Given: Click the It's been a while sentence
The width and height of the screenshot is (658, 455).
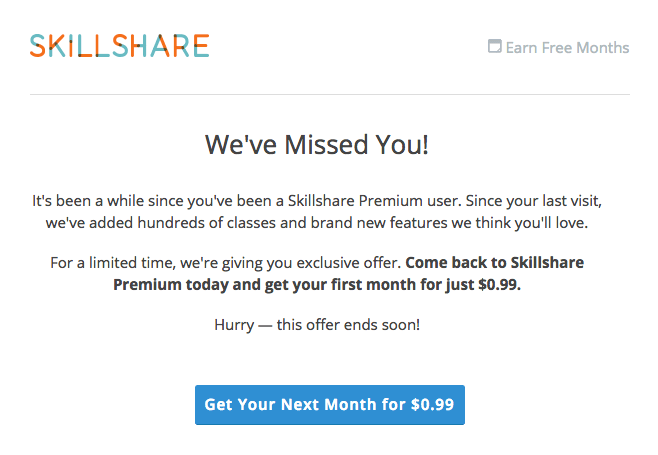Looking at the screenshot, I should [247, 201].
